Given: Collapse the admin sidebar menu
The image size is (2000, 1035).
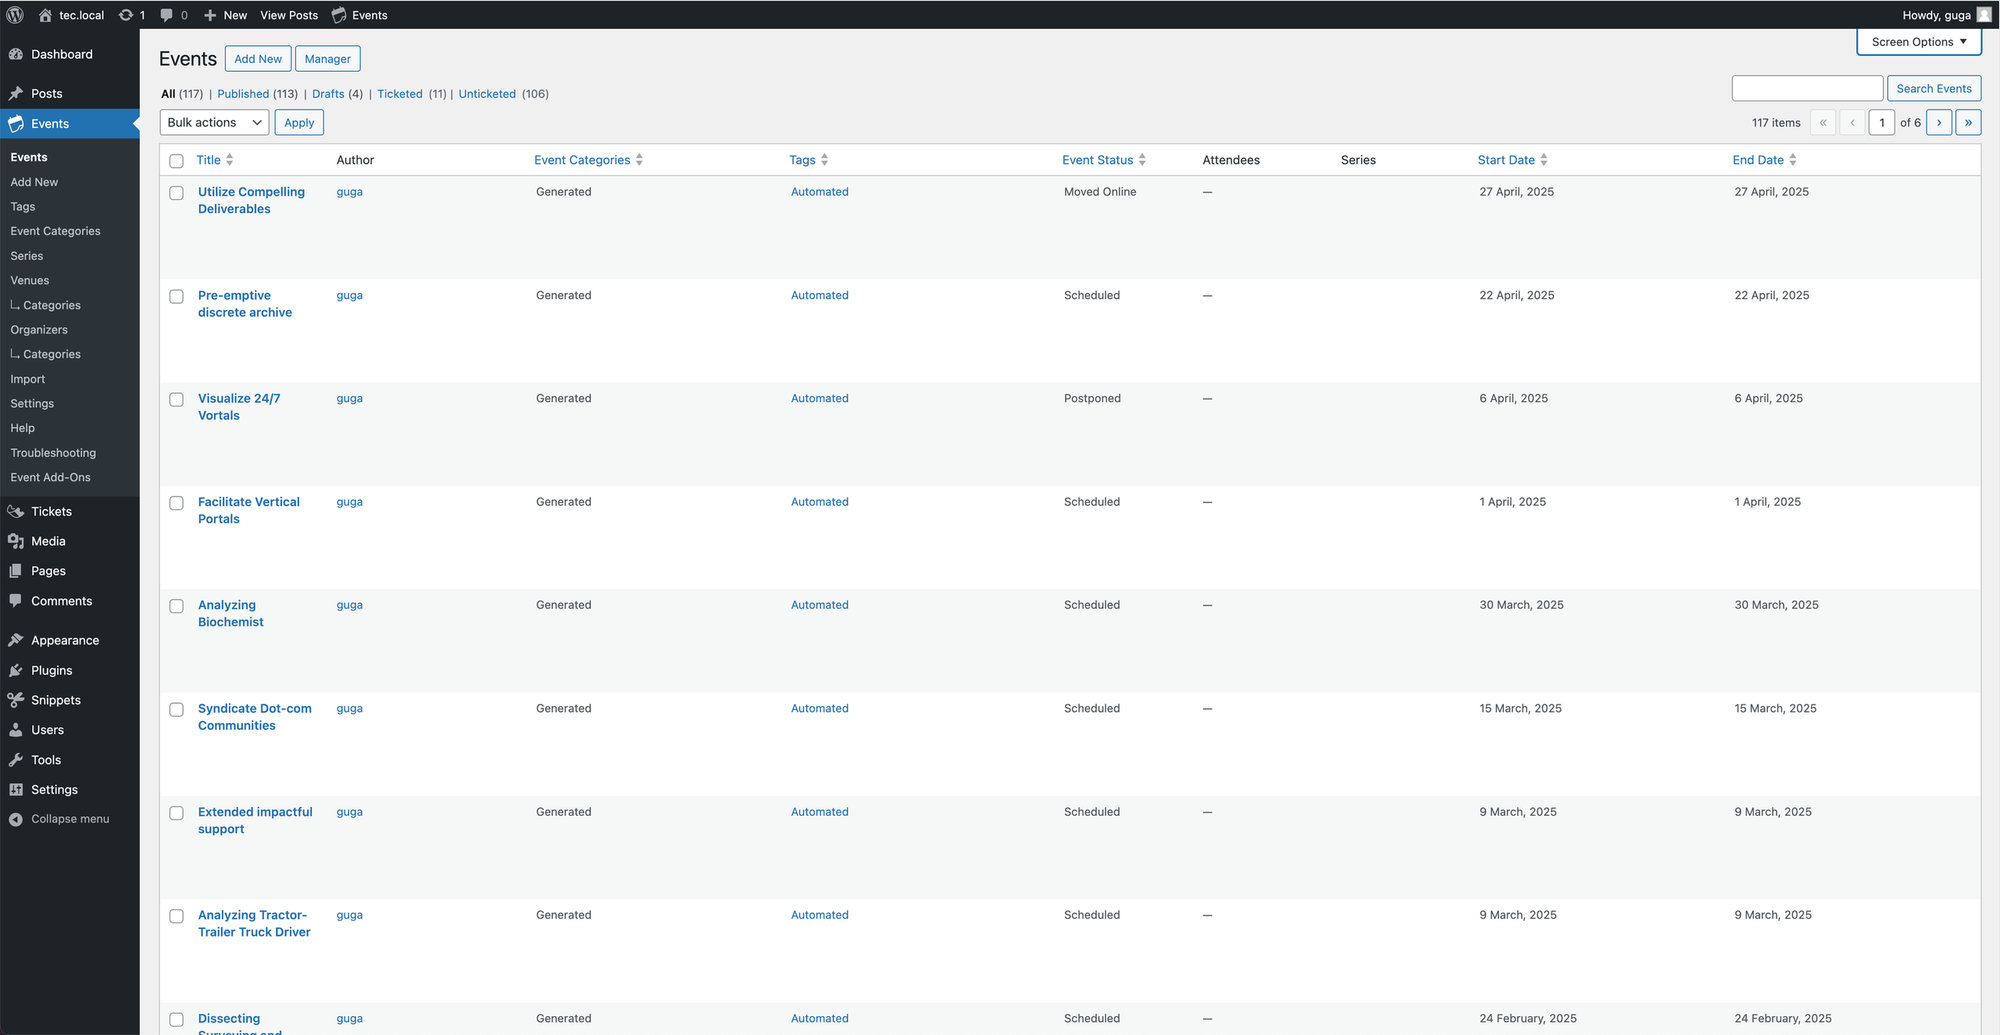Looking at the screenshot, I should [69, 818].
